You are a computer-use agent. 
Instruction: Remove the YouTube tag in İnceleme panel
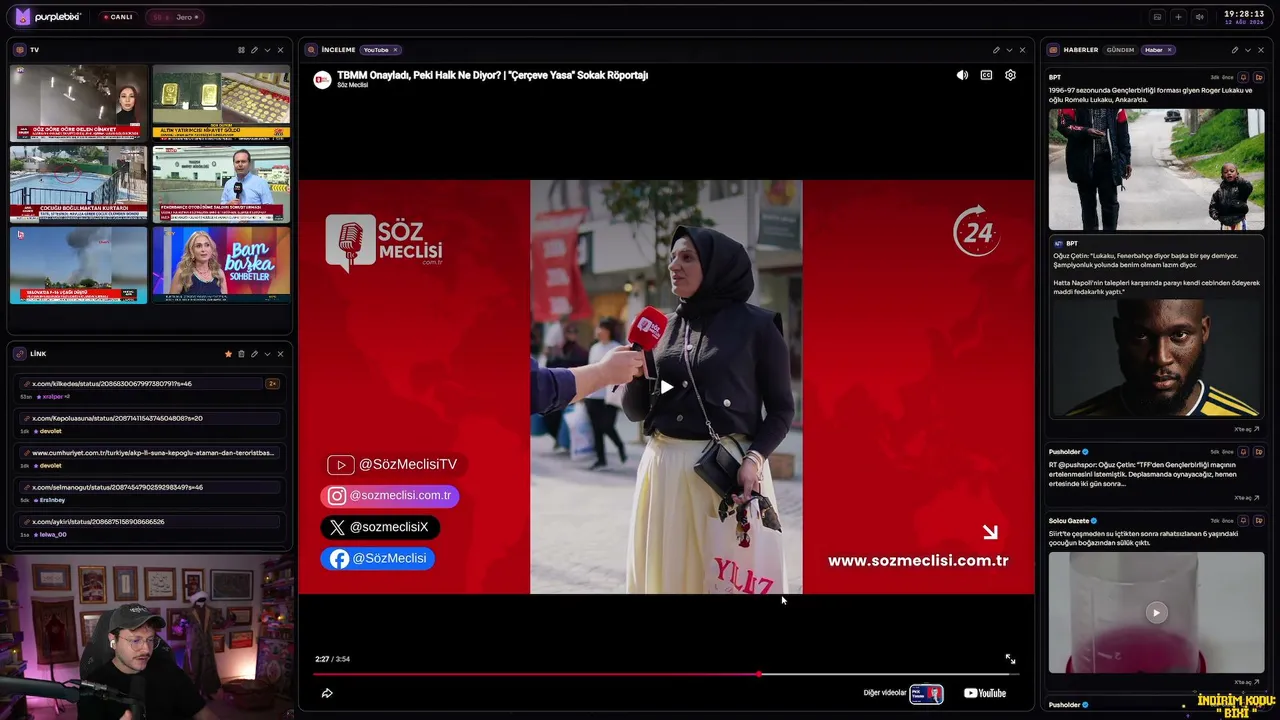pyautogui.click(x=395, y=50)
